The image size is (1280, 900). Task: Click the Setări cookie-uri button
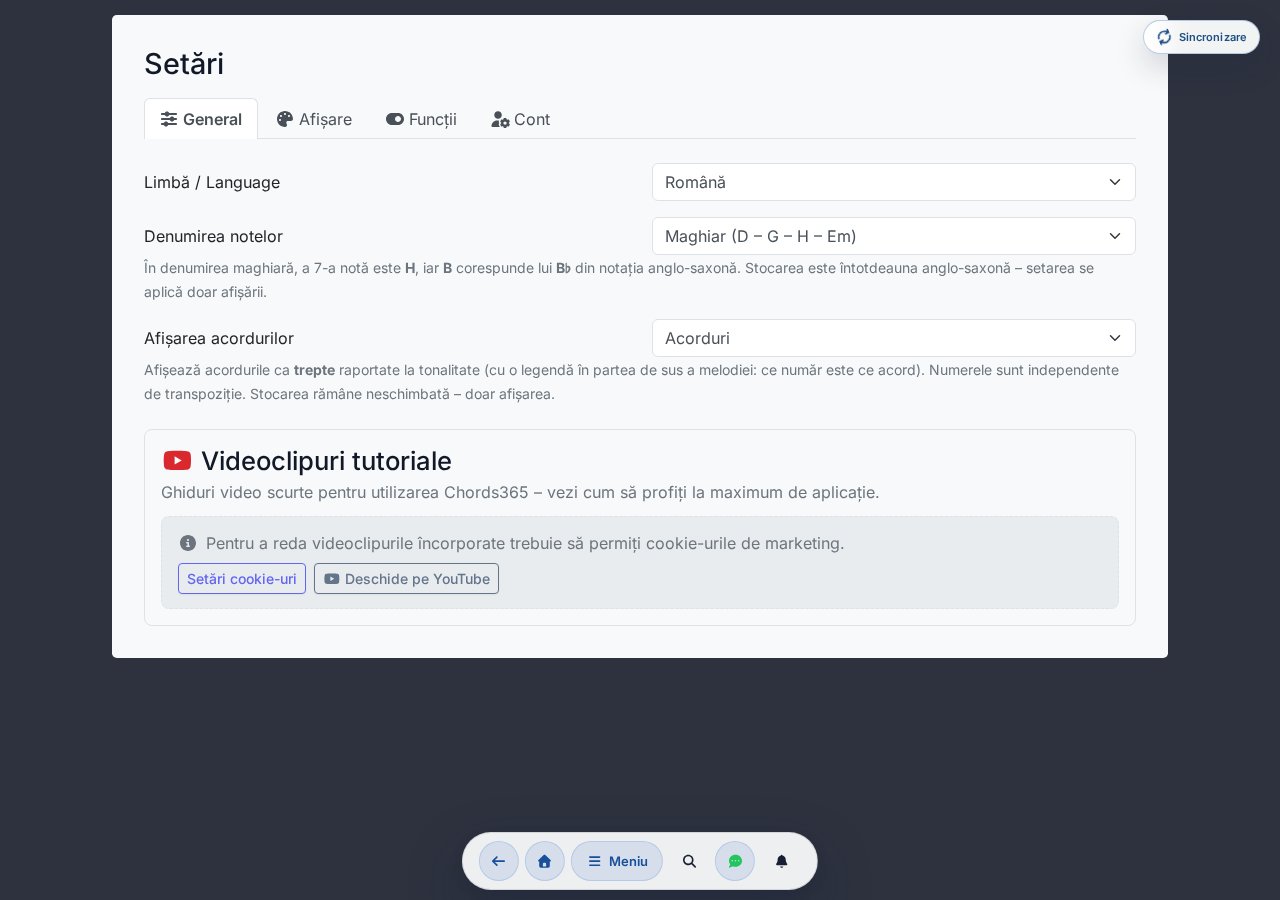click(242, 579)
